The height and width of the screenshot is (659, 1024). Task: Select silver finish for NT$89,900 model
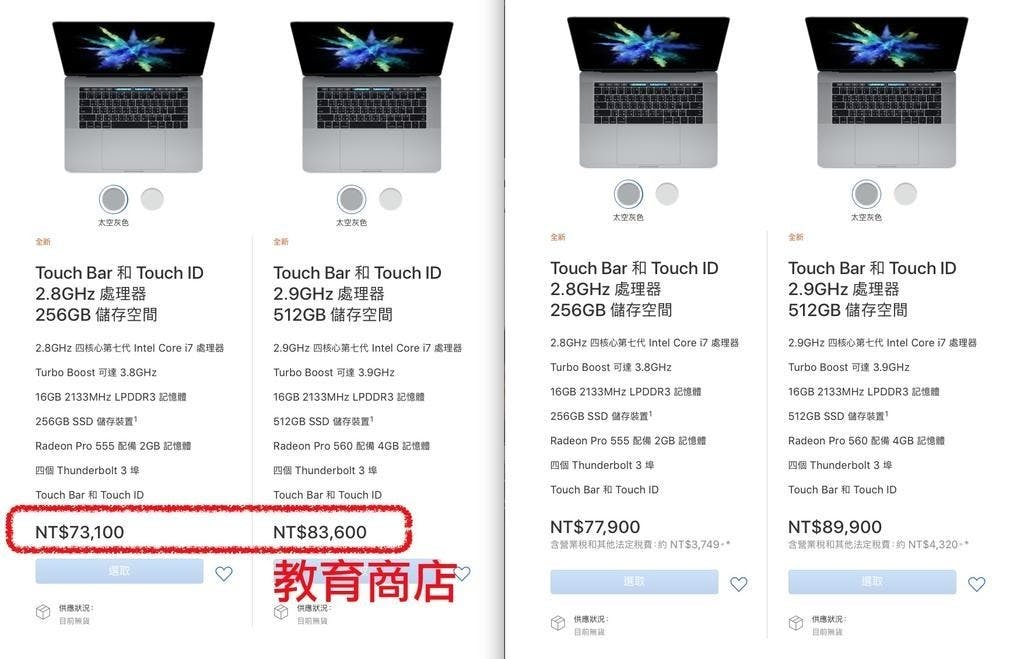(905, 194)
